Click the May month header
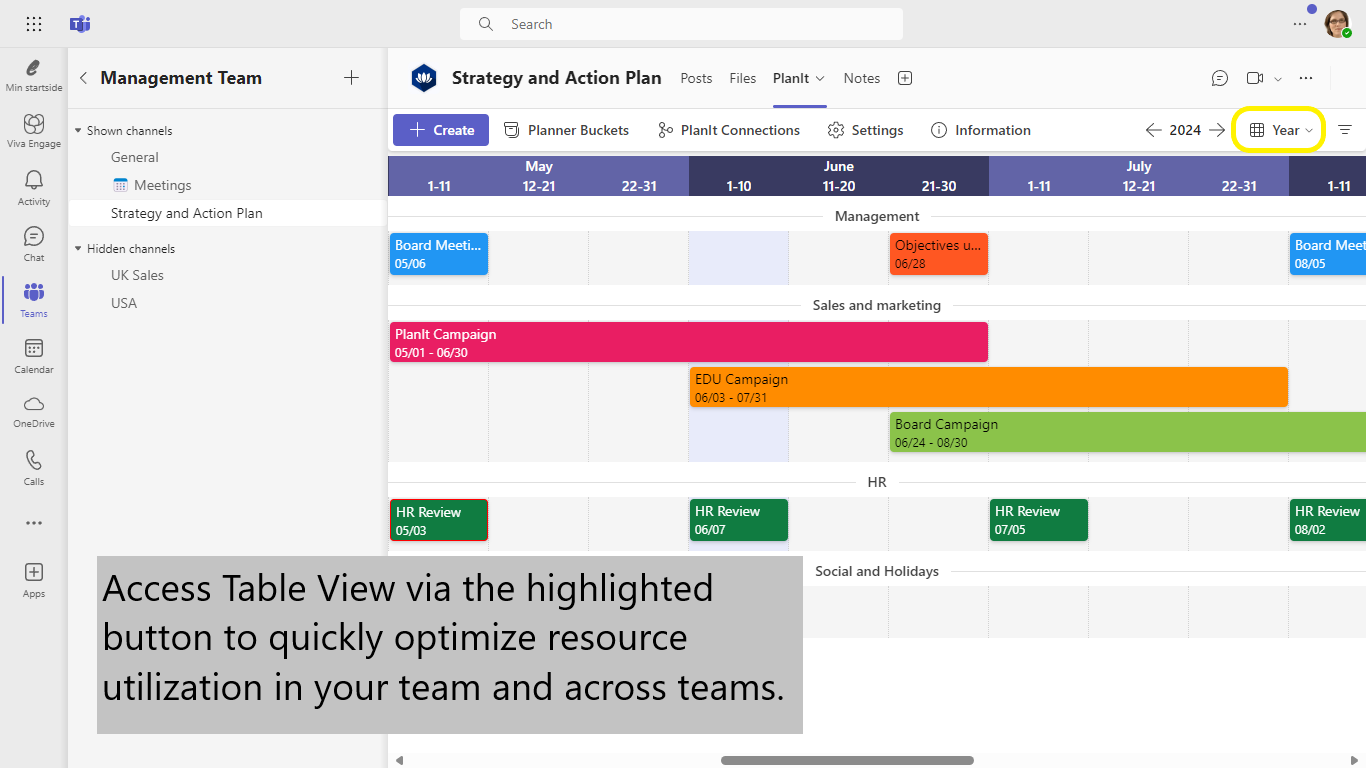Image resolution: width=1366 pixels, height=768 pixels. 539,166
